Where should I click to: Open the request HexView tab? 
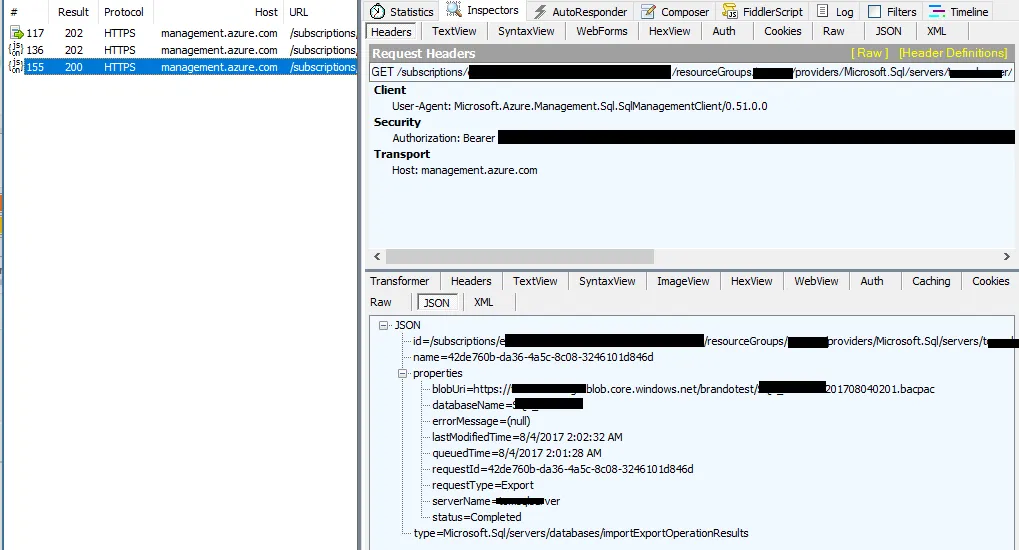tap(669, 31)
